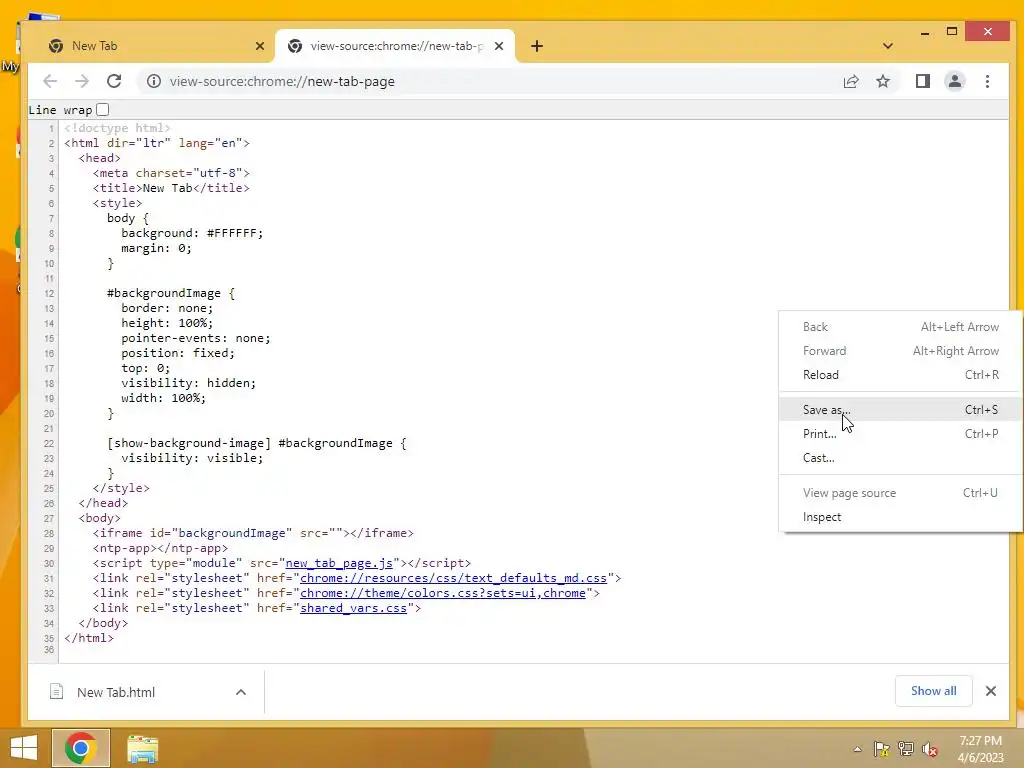
Task: Click the muted volume tray icon
Action: point(931,749)
